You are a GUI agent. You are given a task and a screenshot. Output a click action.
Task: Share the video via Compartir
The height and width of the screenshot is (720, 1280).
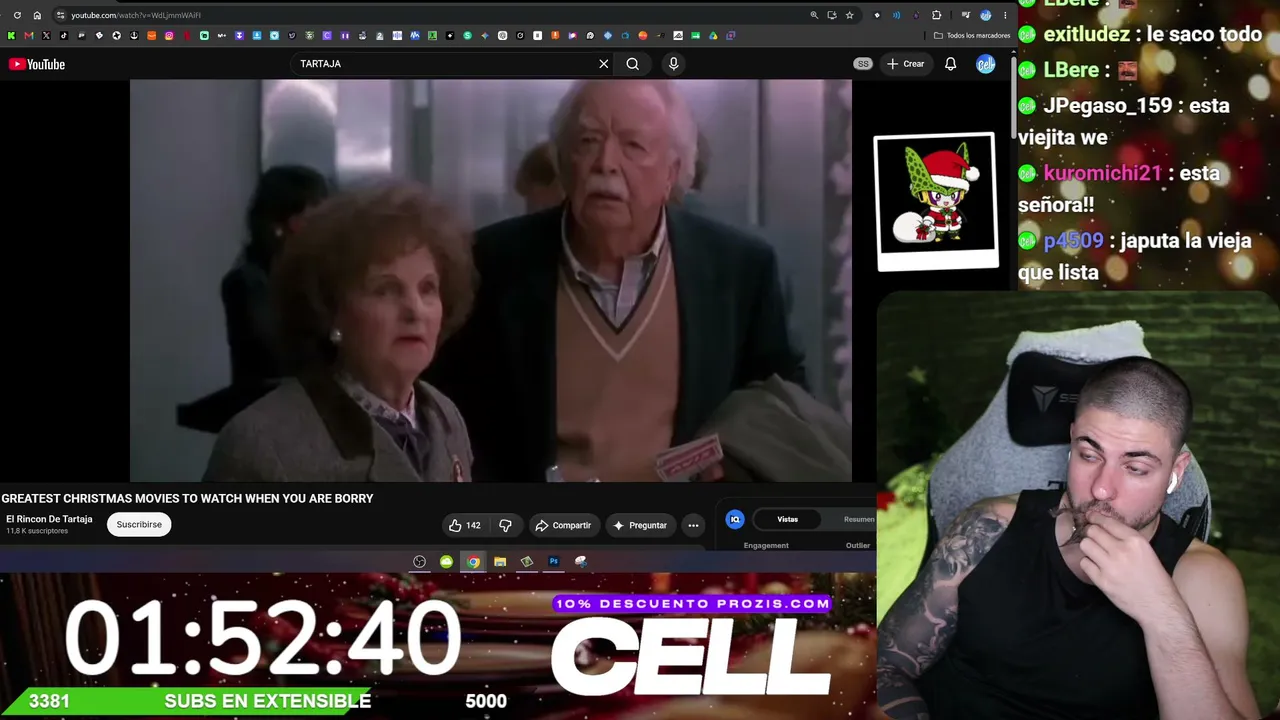coord(563,525)
